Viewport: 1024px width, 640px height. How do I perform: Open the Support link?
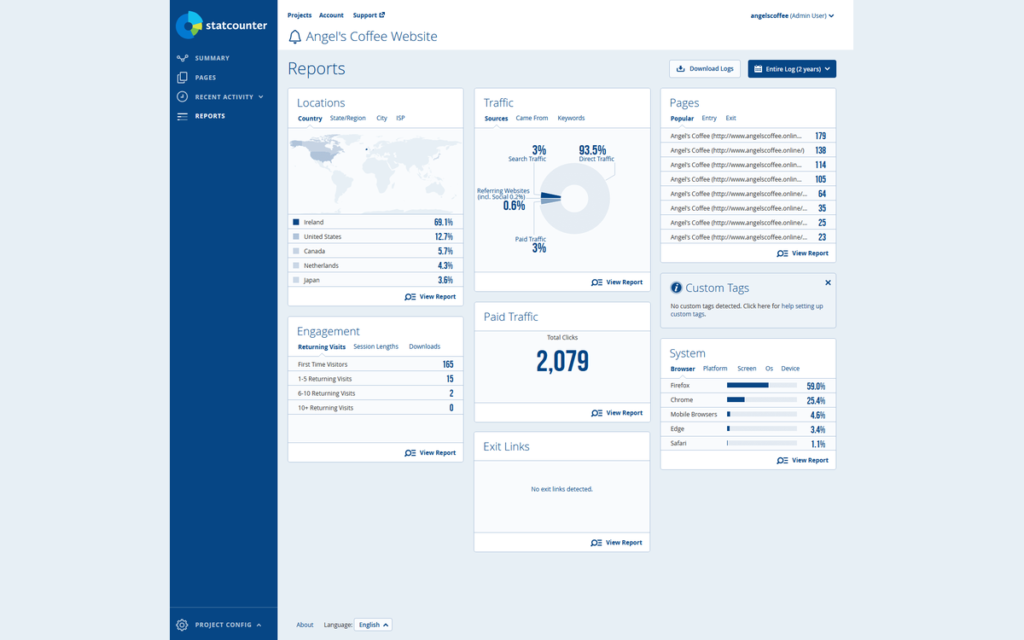coord(368,15)
